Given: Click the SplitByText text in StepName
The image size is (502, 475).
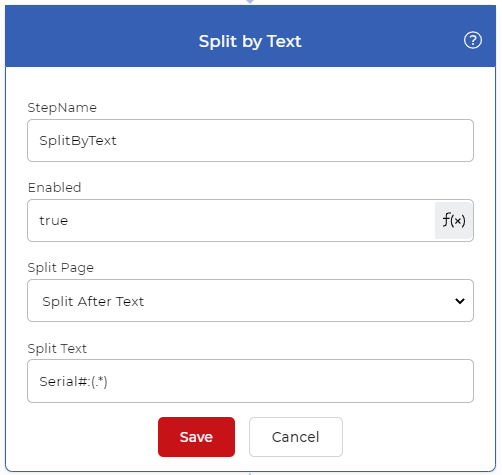Looking at the screenshot, I should 78,141.
